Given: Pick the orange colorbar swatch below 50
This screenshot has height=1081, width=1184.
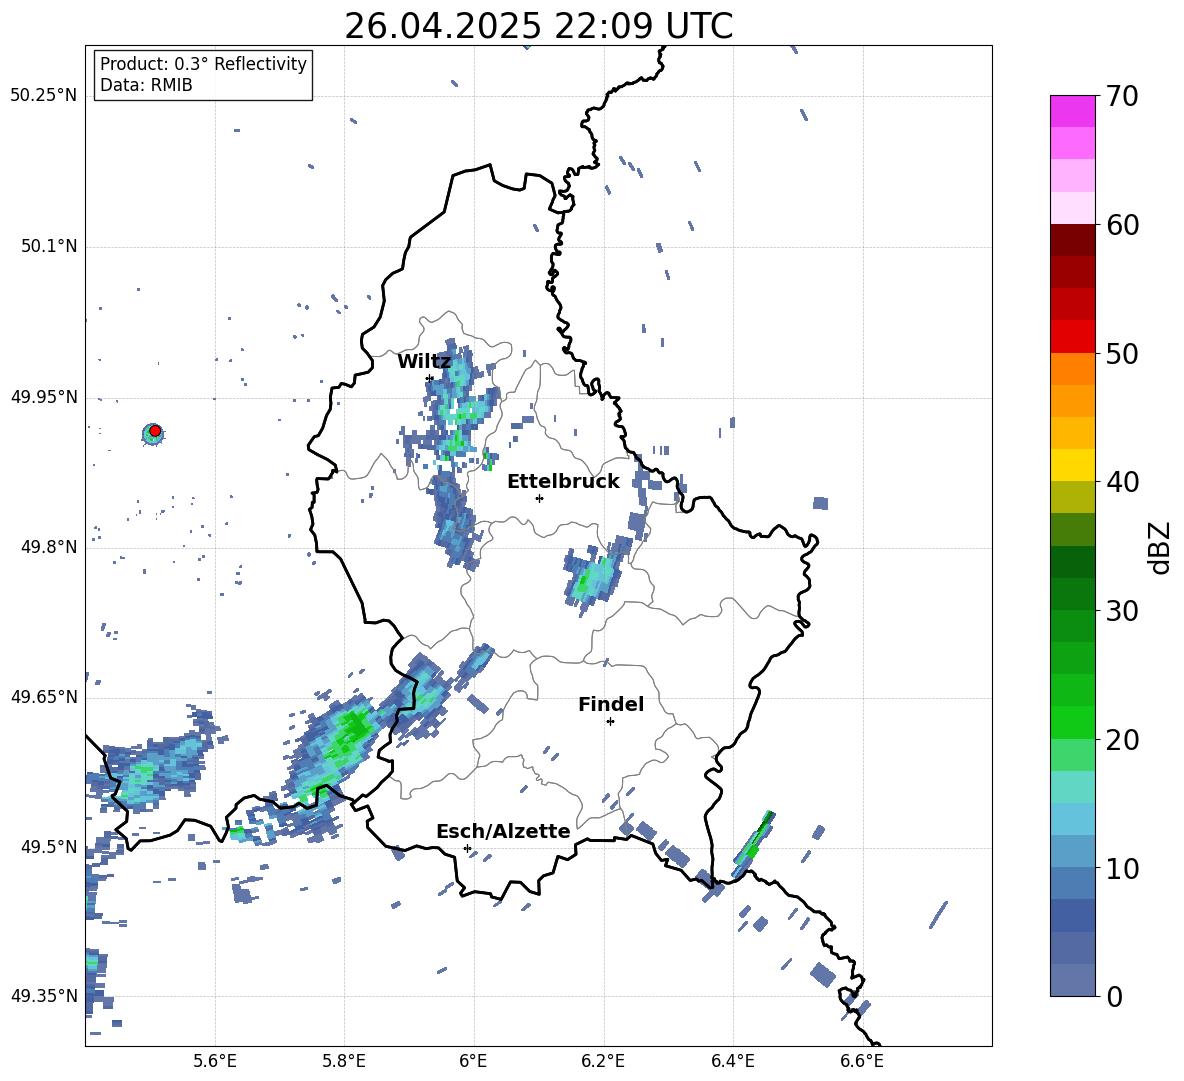Looking at the screenshot, I should 1072,369.
